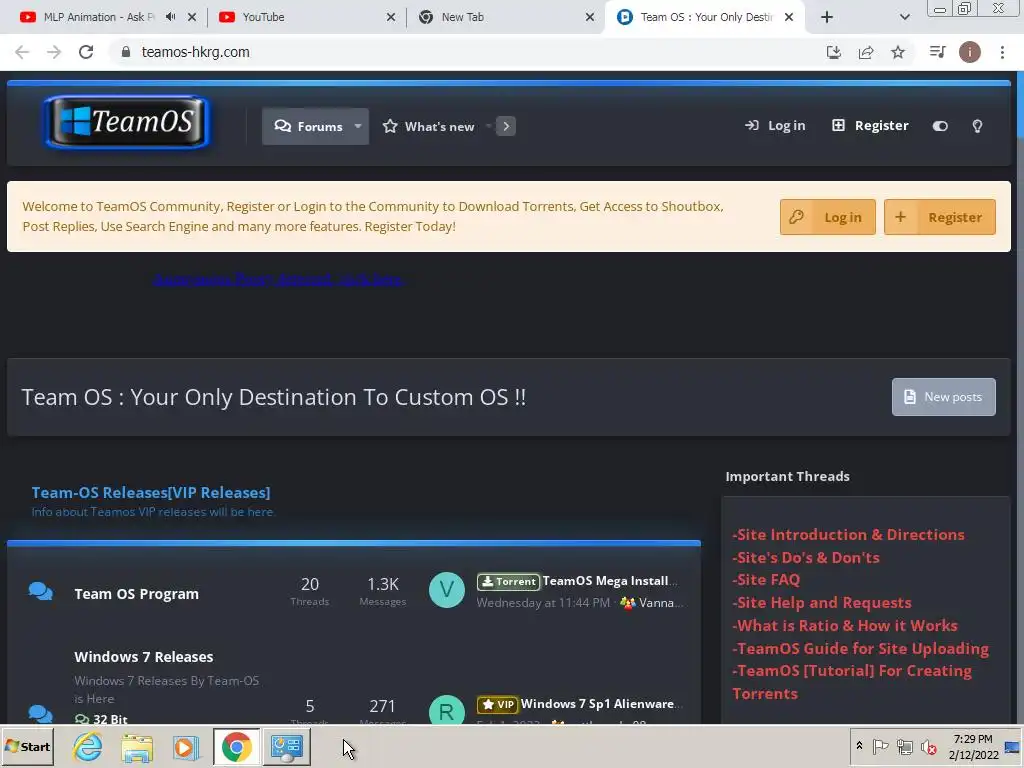Switch to the New Tab tab

pos(462,17)
